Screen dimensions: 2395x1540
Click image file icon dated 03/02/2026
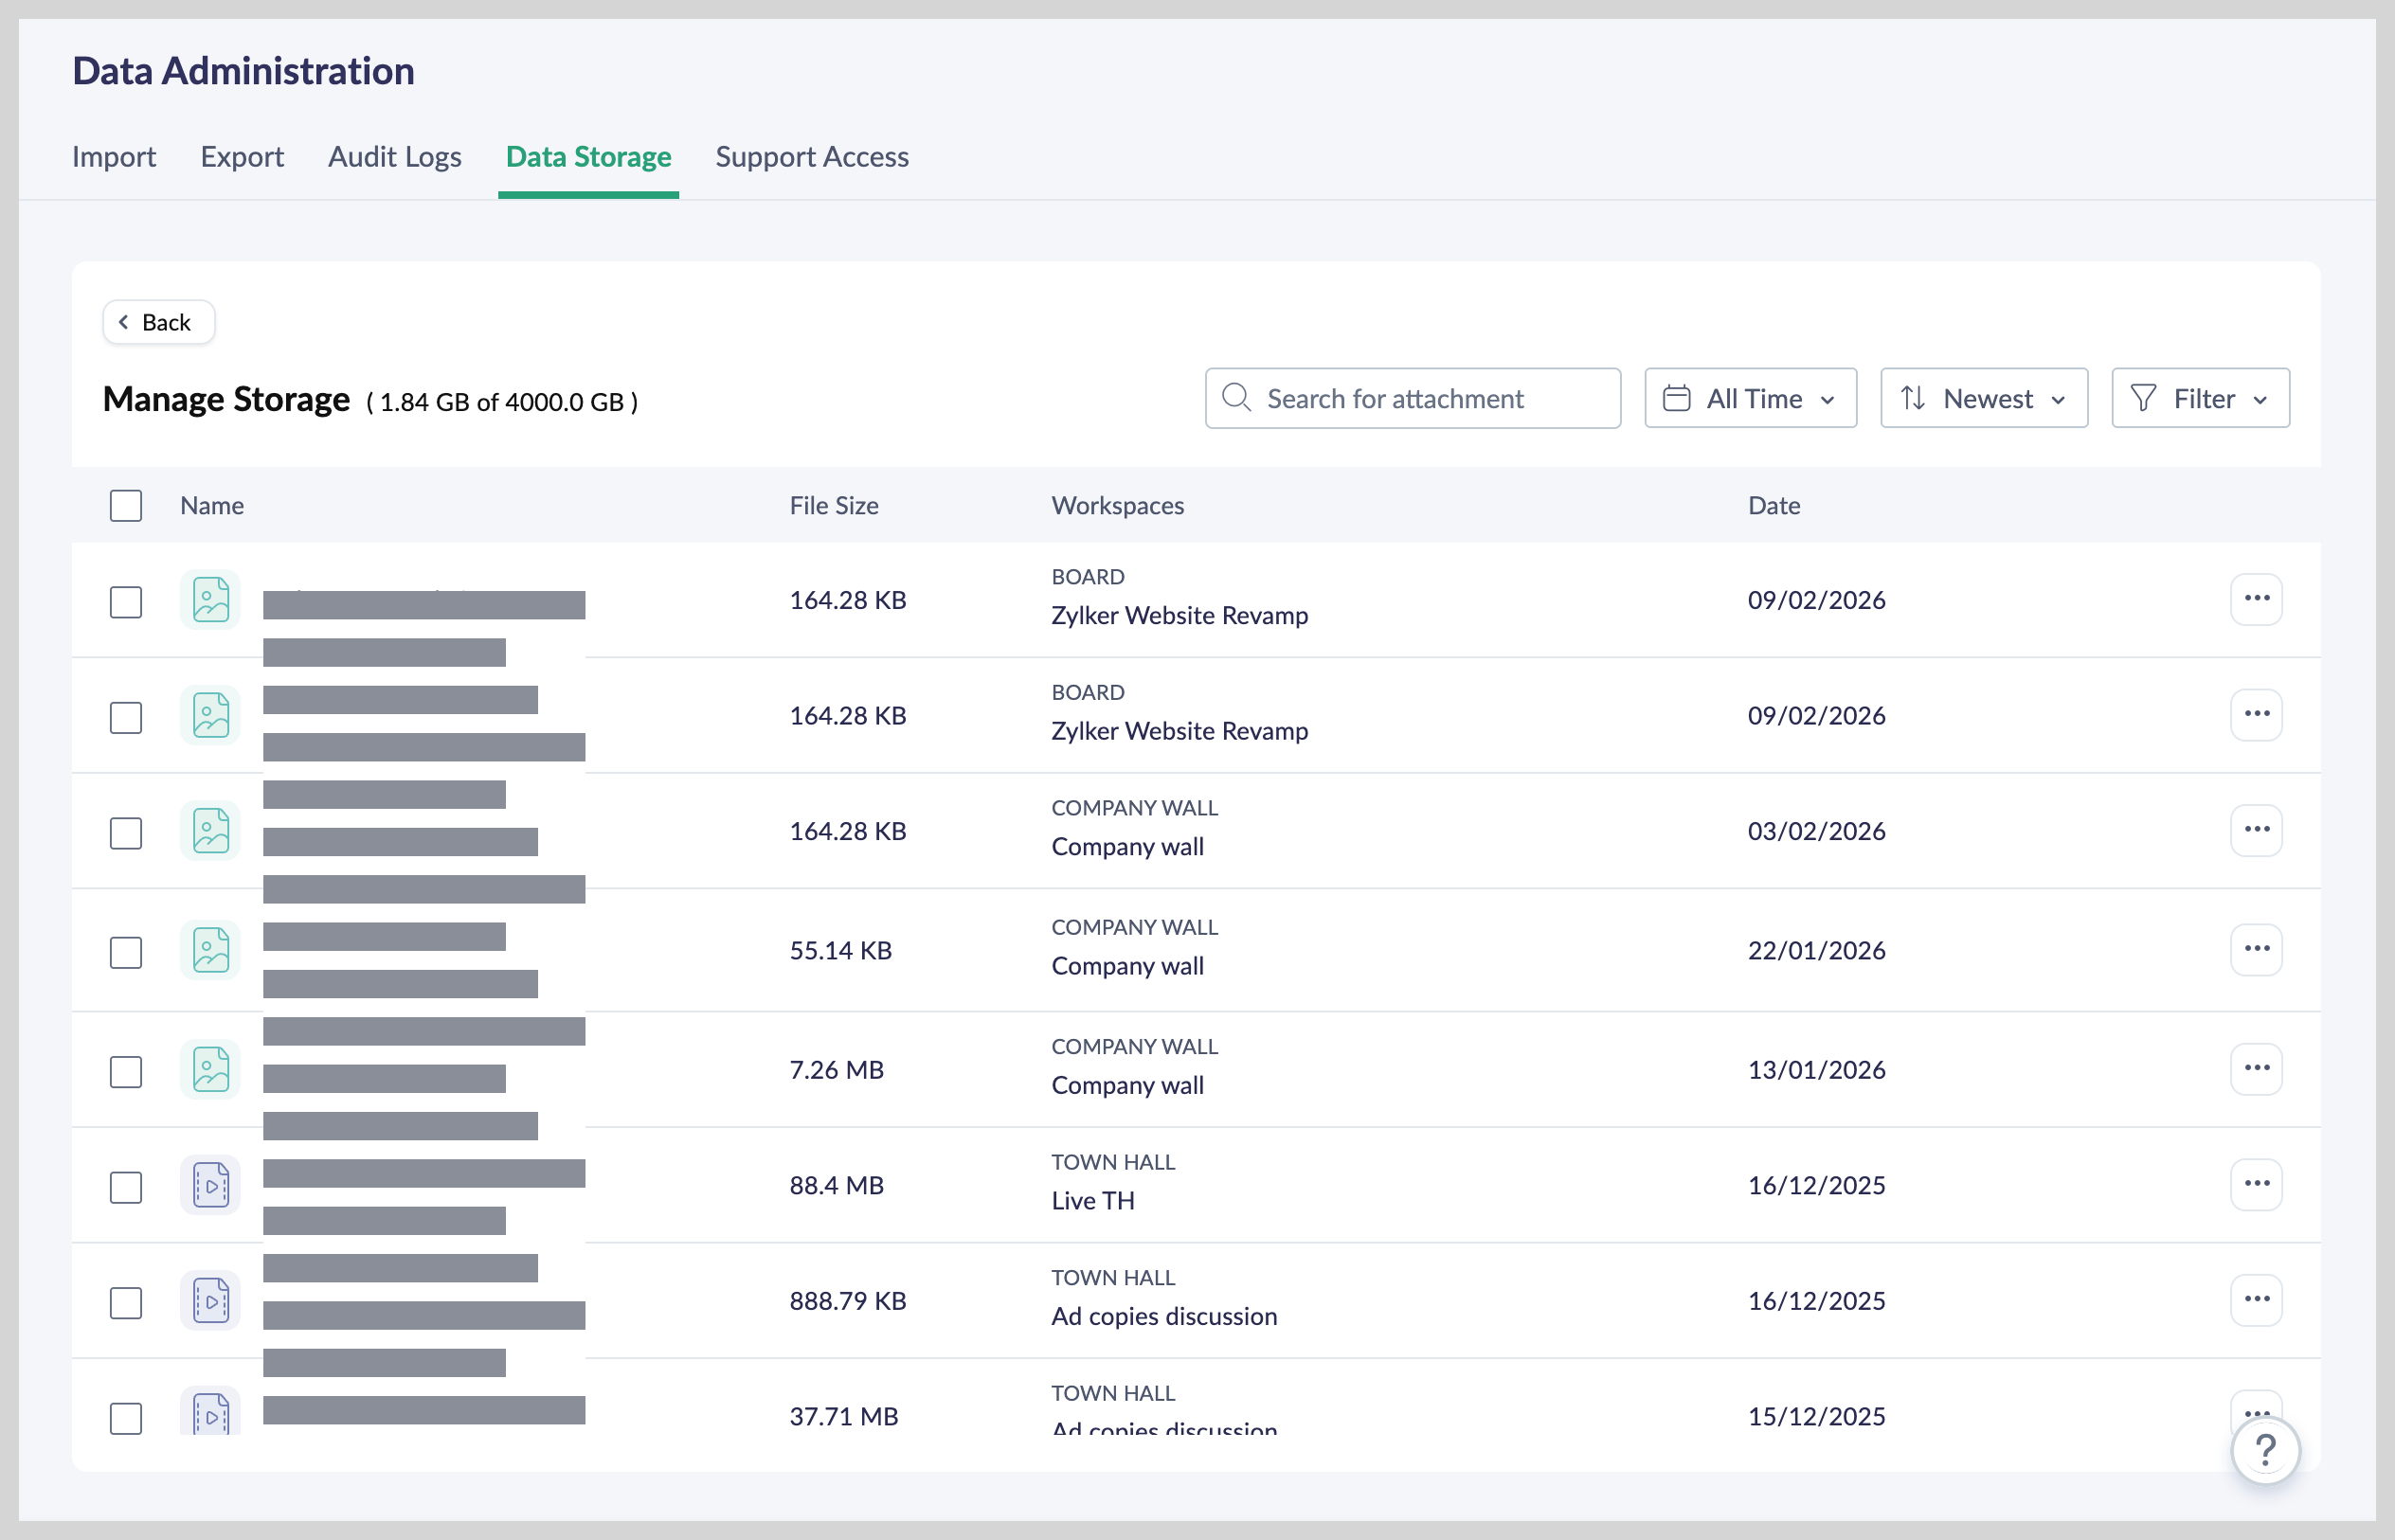tap(211, 831)
